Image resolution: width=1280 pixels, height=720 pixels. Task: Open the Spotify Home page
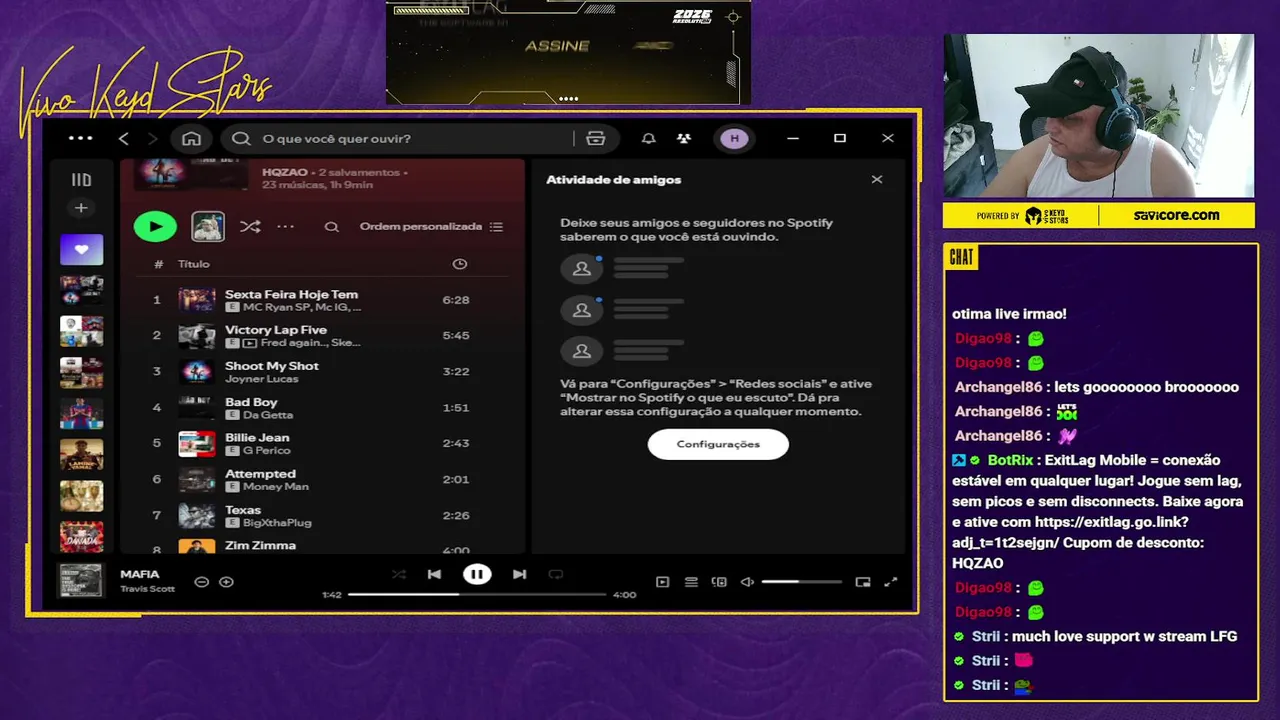[x=191, y=139]
